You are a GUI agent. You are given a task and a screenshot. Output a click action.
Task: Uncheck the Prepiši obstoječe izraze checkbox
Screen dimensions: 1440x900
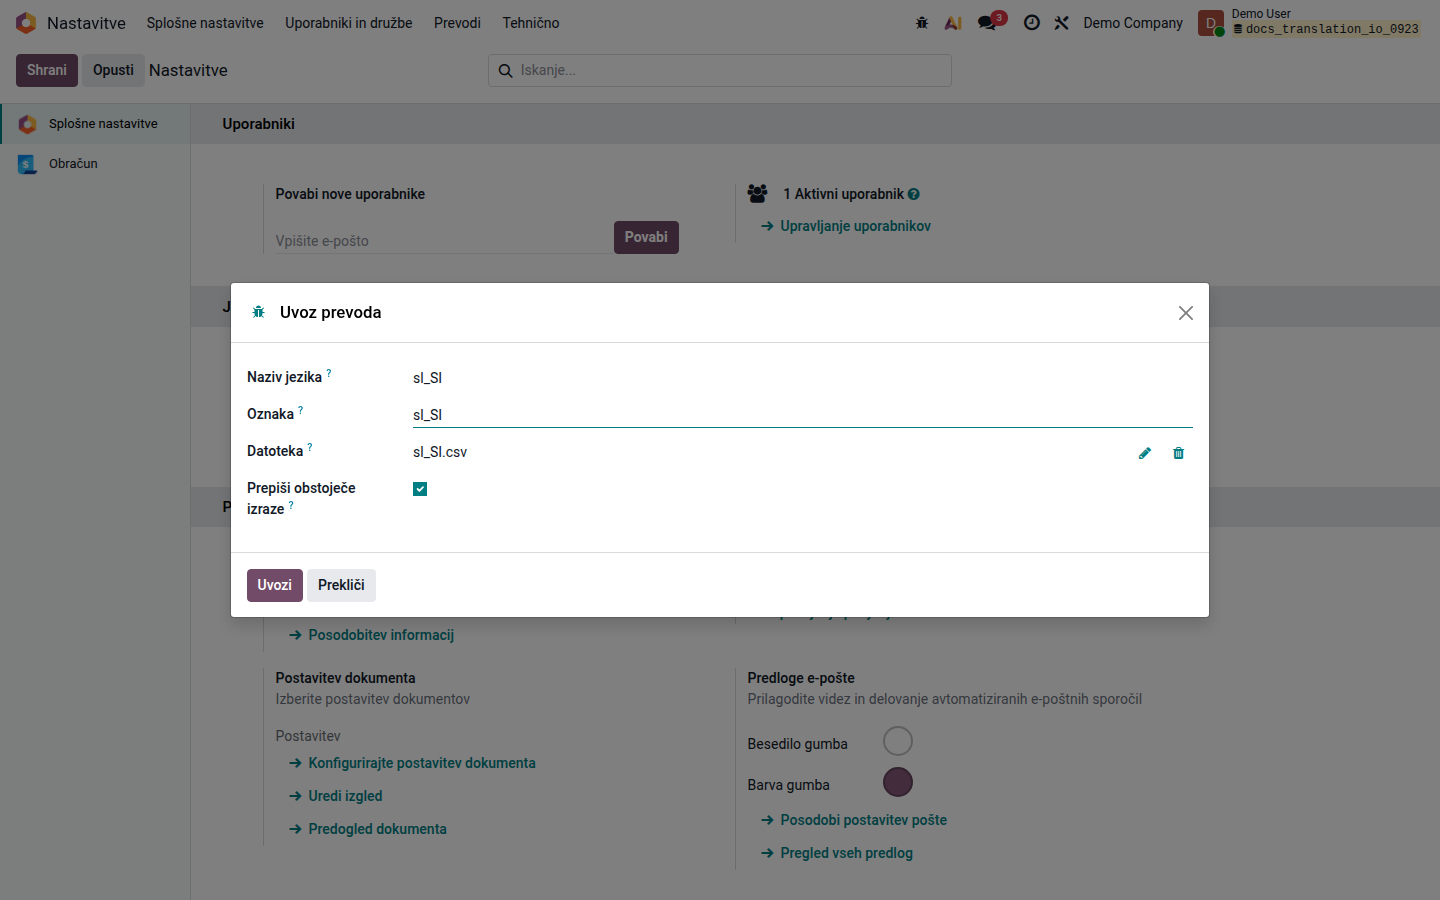(x=420, y=489)
